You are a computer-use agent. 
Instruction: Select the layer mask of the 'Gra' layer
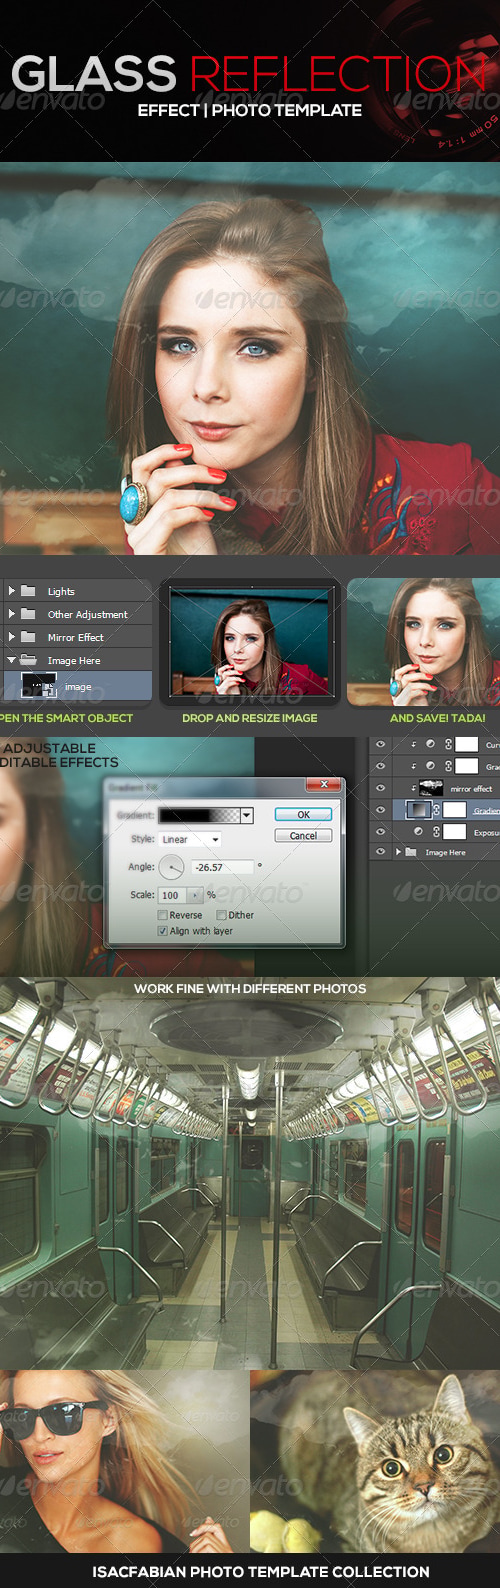click(x=467, y=766)
